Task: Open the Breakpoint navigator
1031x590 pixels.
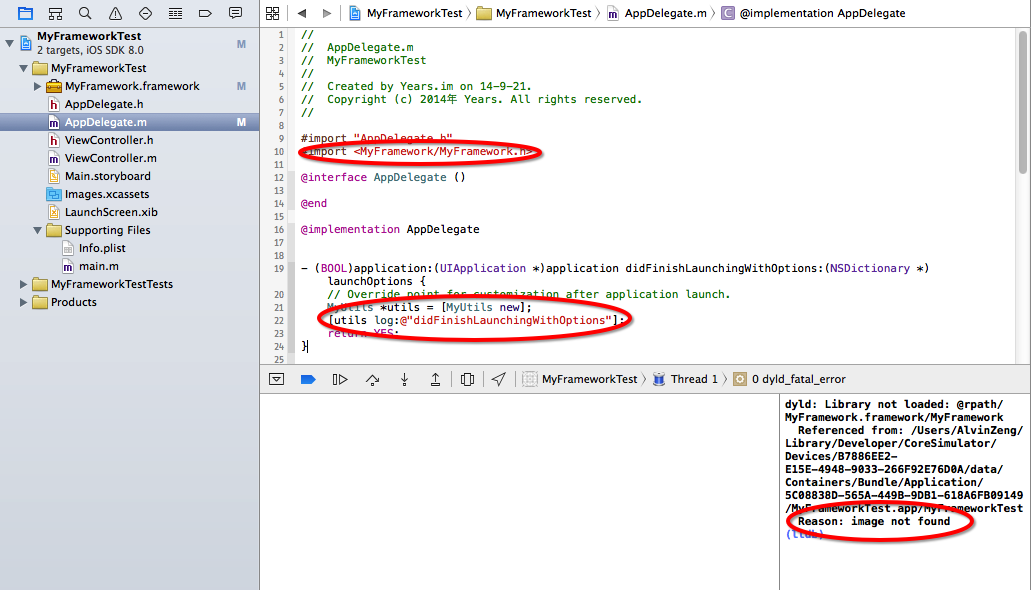Action: click(x=205, y=13)
